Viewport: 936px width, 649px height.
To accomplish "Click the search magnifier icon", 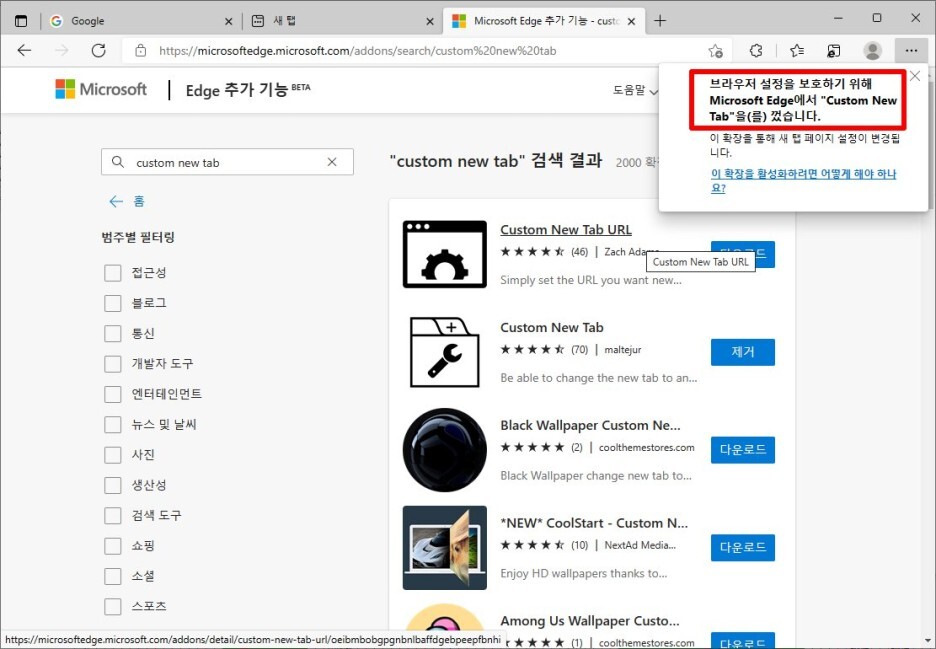I will pyautogui.click(x=118, y=162).
